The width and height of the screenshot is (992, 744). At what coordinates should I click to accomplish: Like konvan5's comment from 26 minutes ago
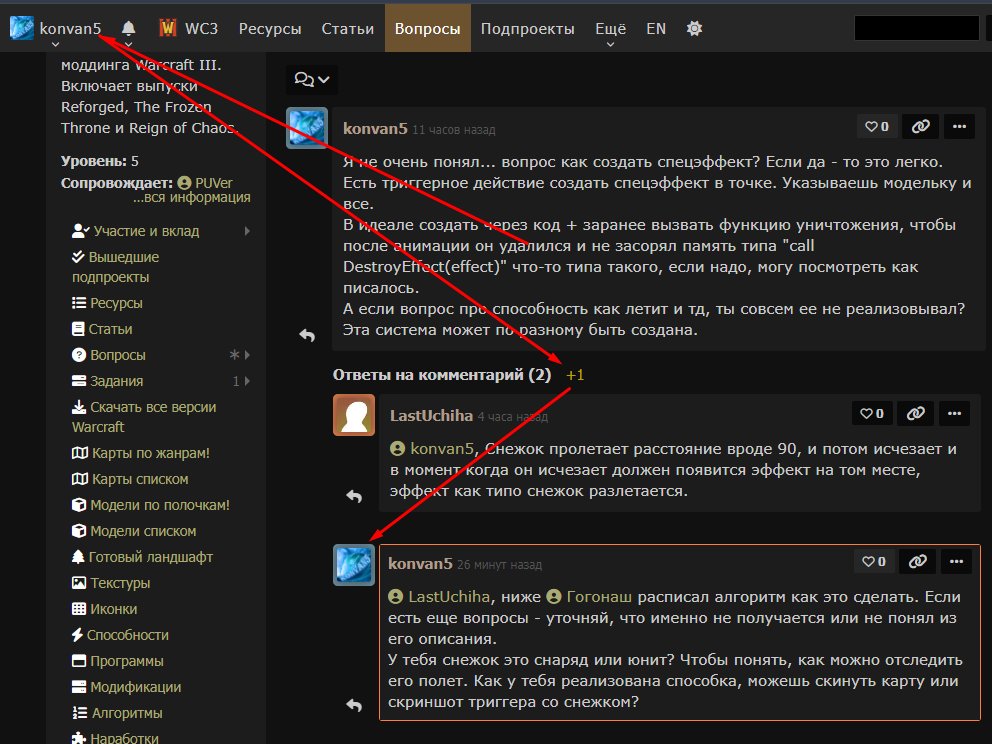pos(874,561)
